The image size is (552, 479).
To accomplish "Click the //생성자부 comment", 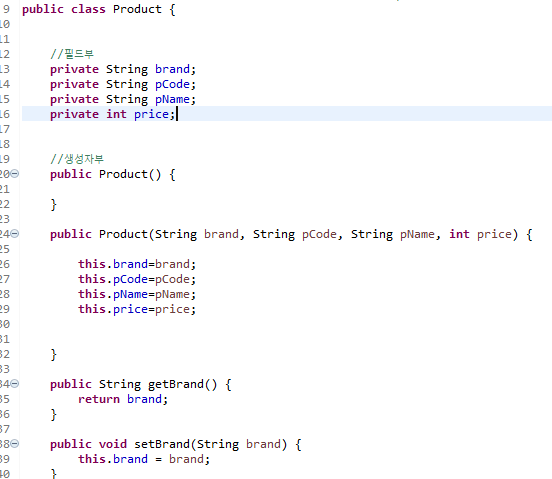I will [x=77, y=159].
